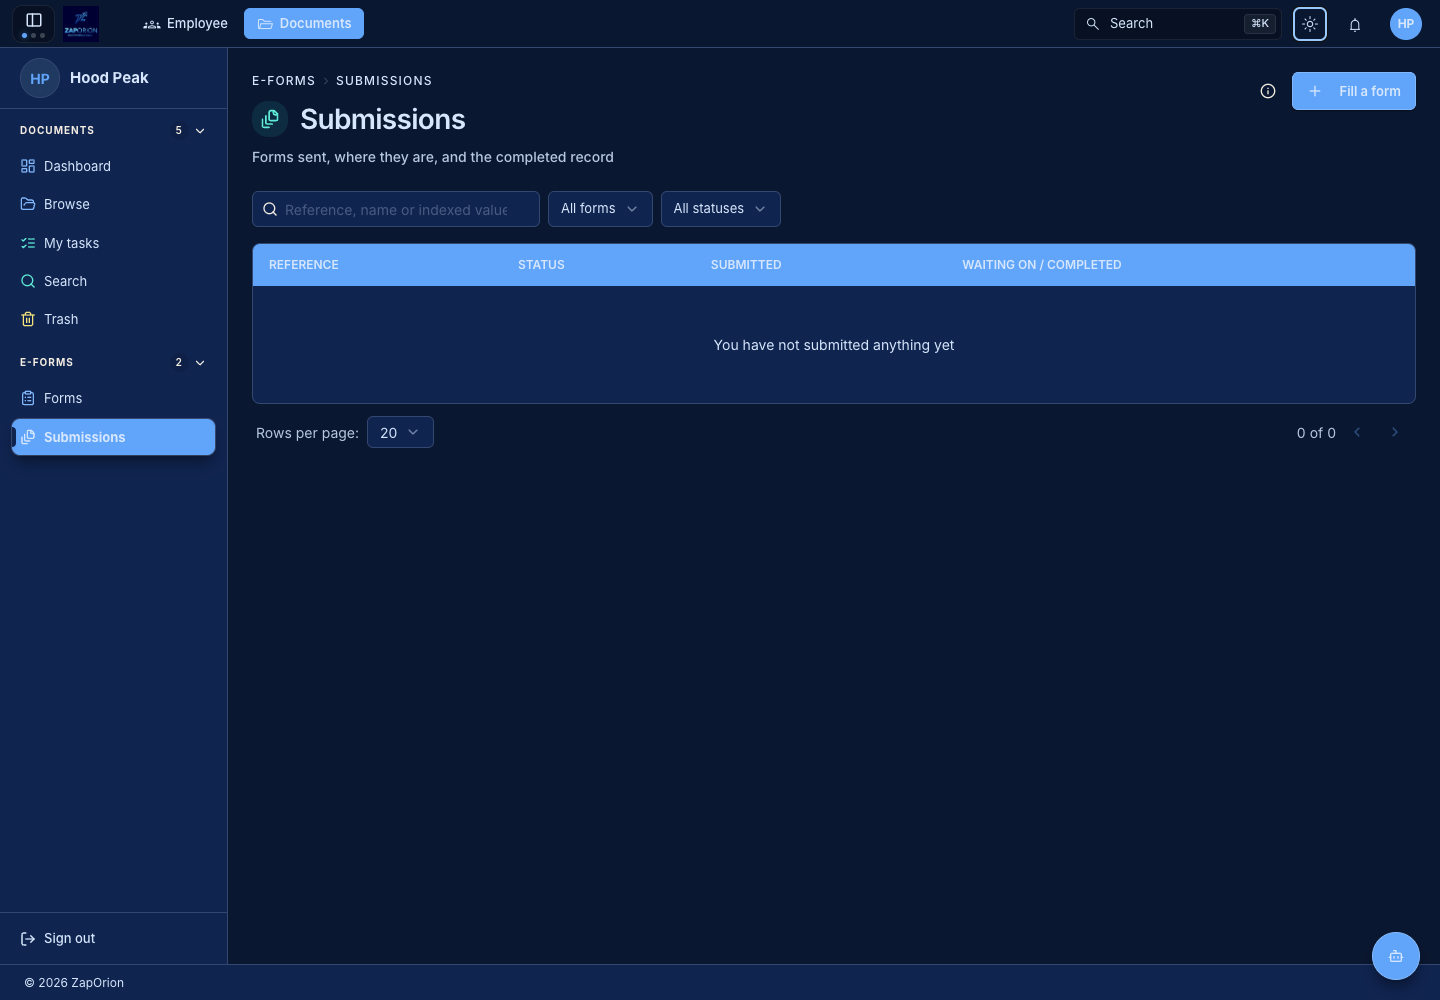Select Submissions in the sidebar
The width and height of the screenshot is (1440, 1000).
tap(113, 437)
